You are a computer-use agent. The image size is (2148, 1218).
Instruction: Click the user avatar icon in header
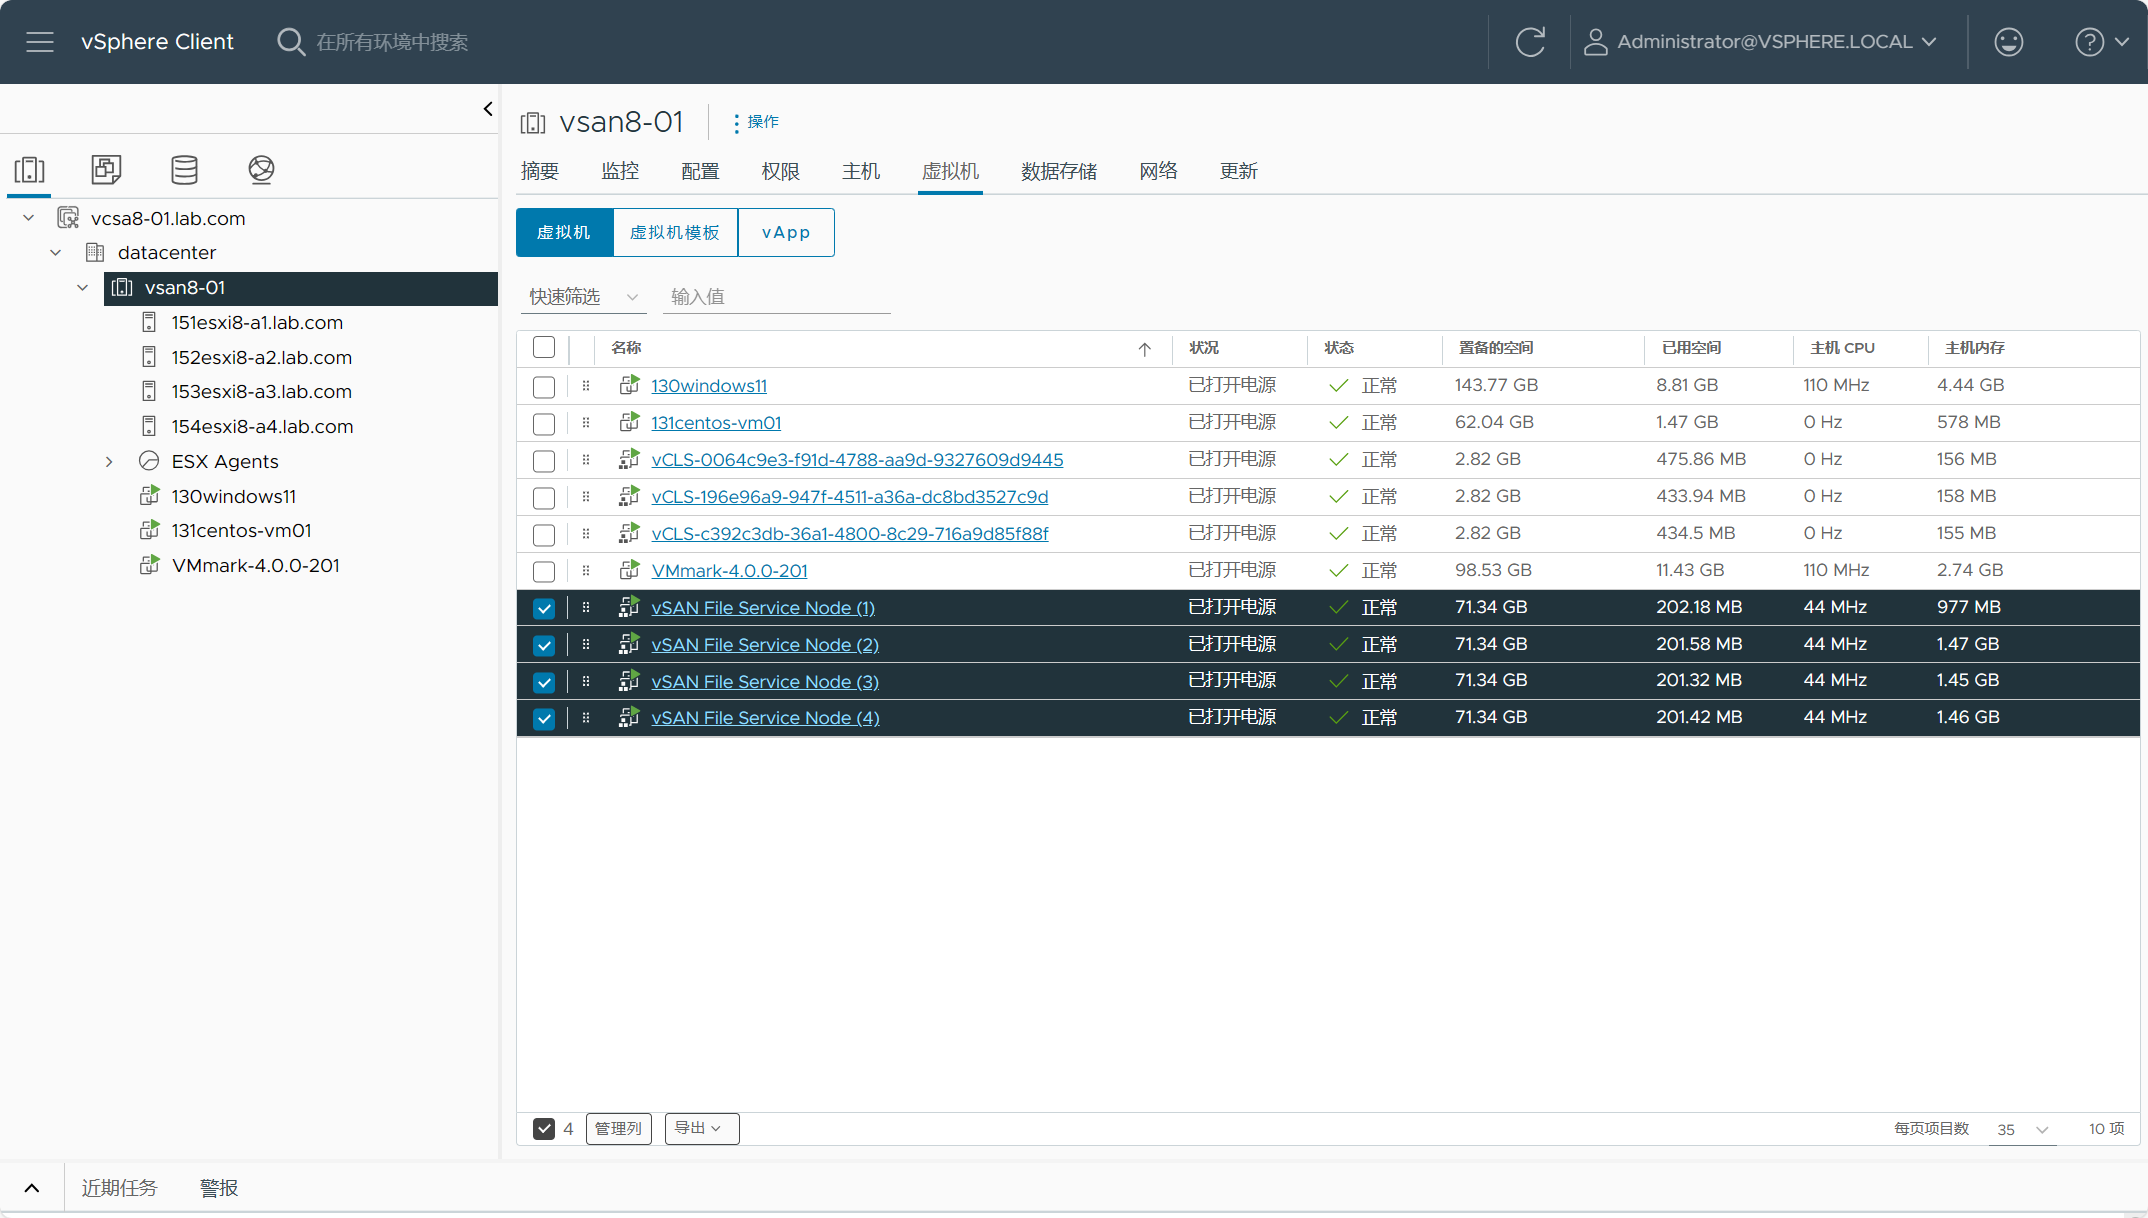[1595, 42]
